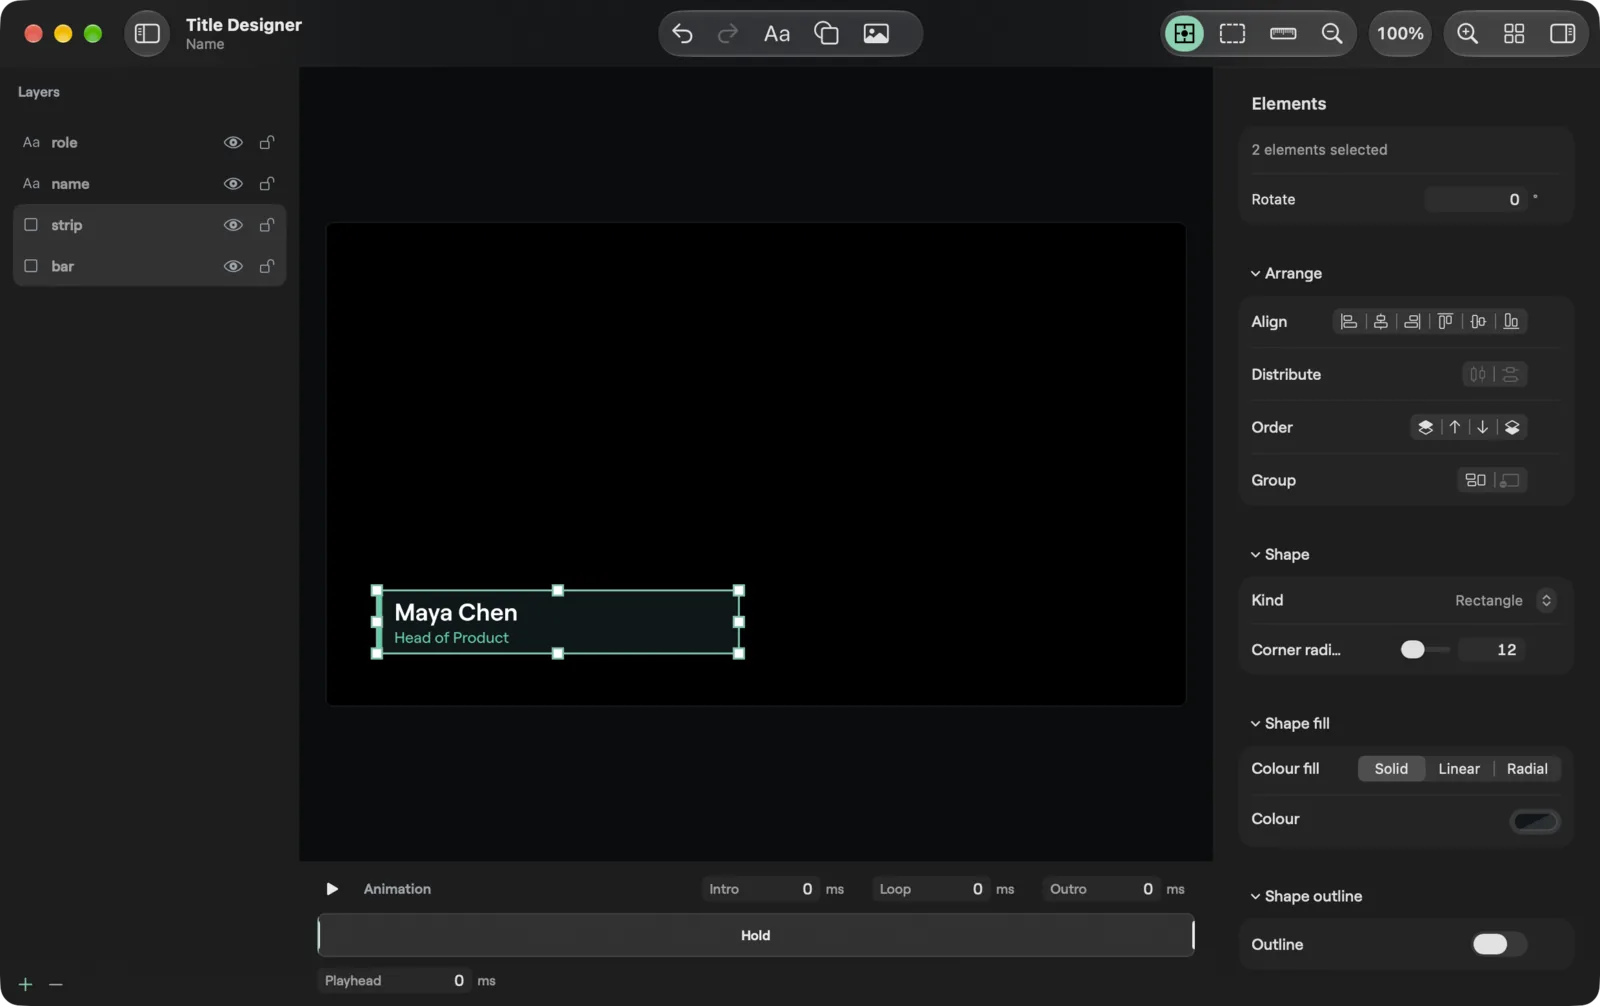1600x1006 pixels.
Task: Hide the role layer with its eye icon
Action: (233, 142)
